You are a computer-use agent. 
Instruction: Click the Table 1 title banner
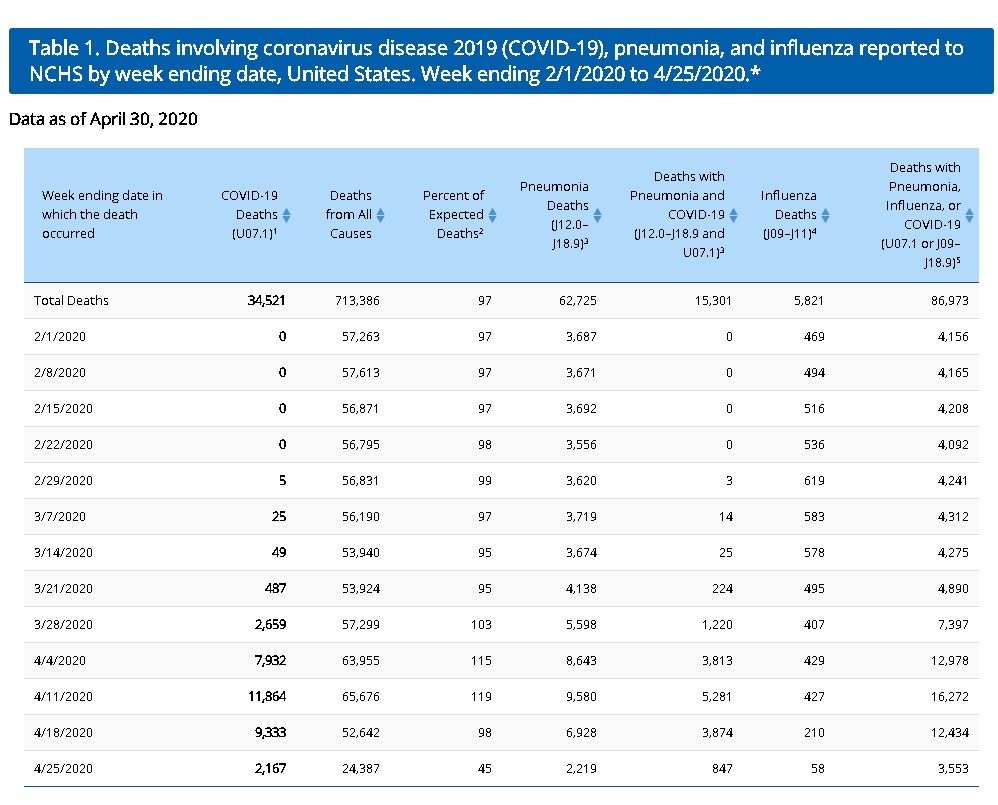501,61
